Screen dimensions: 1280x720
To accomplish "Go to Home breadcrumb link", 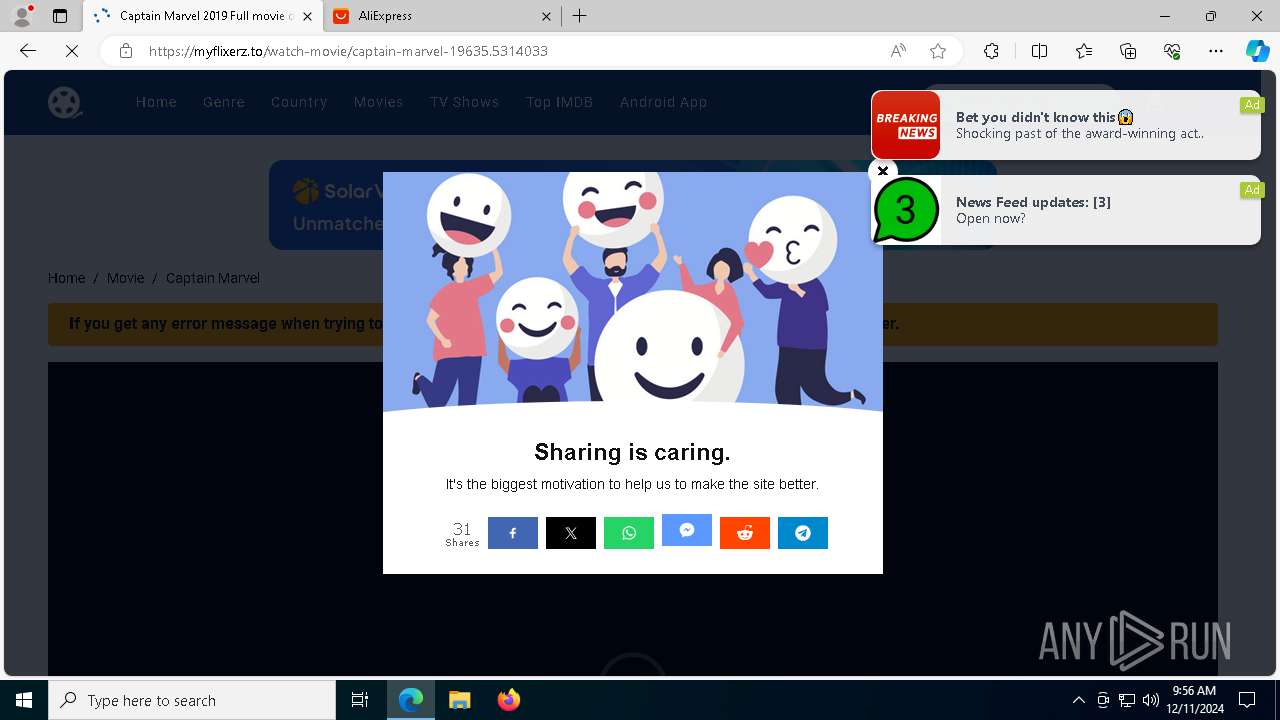I will tap(67, 278).
